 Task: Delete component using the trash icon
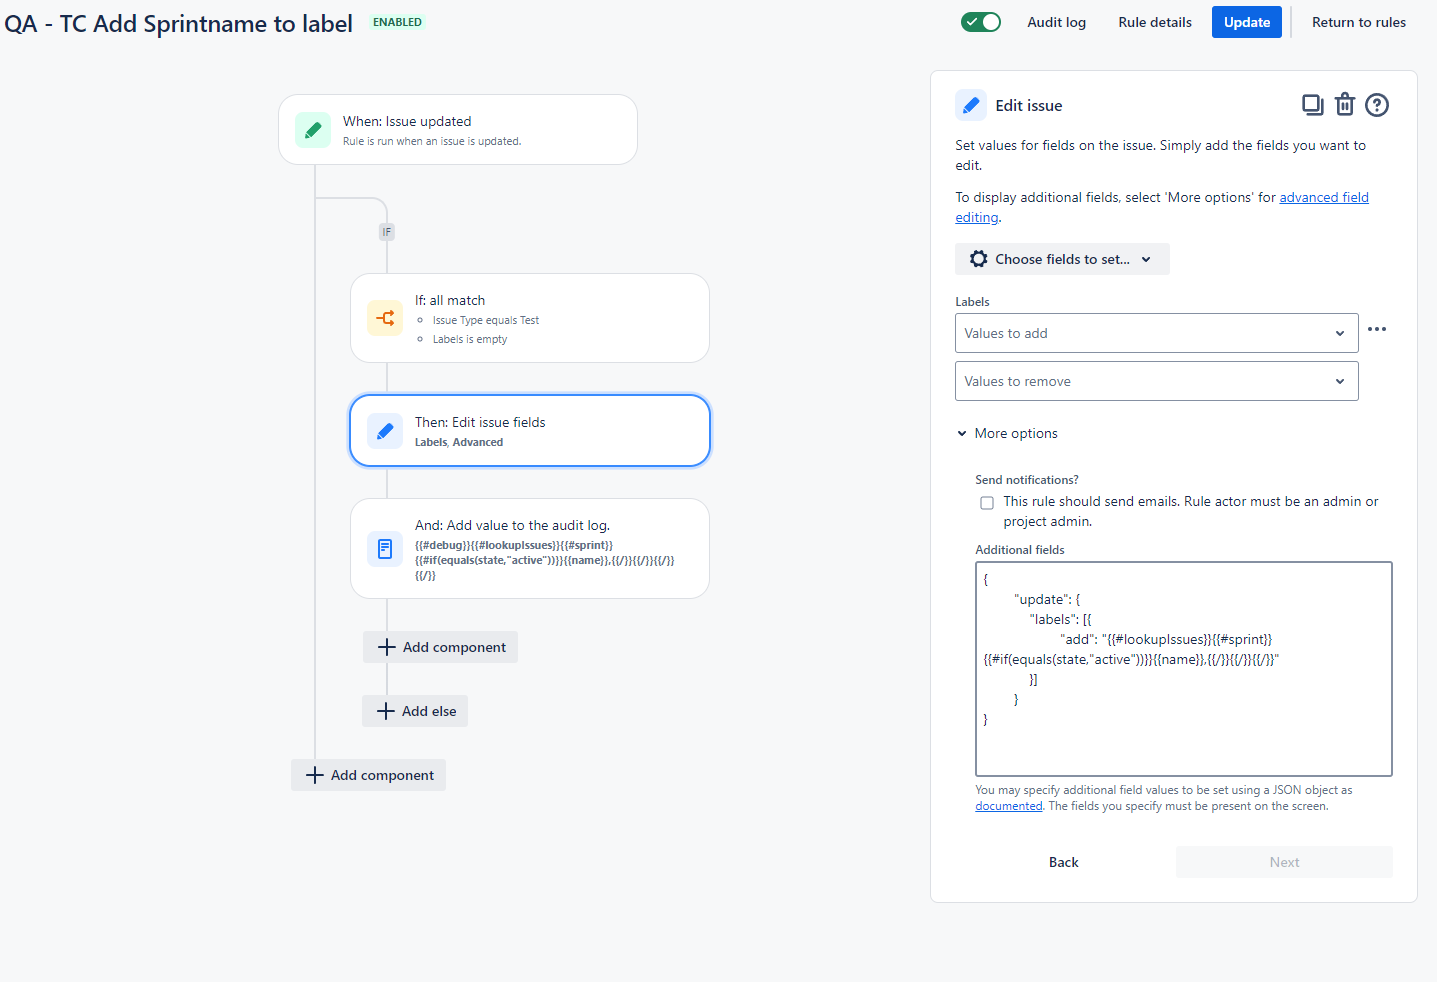click(1345, 104)
